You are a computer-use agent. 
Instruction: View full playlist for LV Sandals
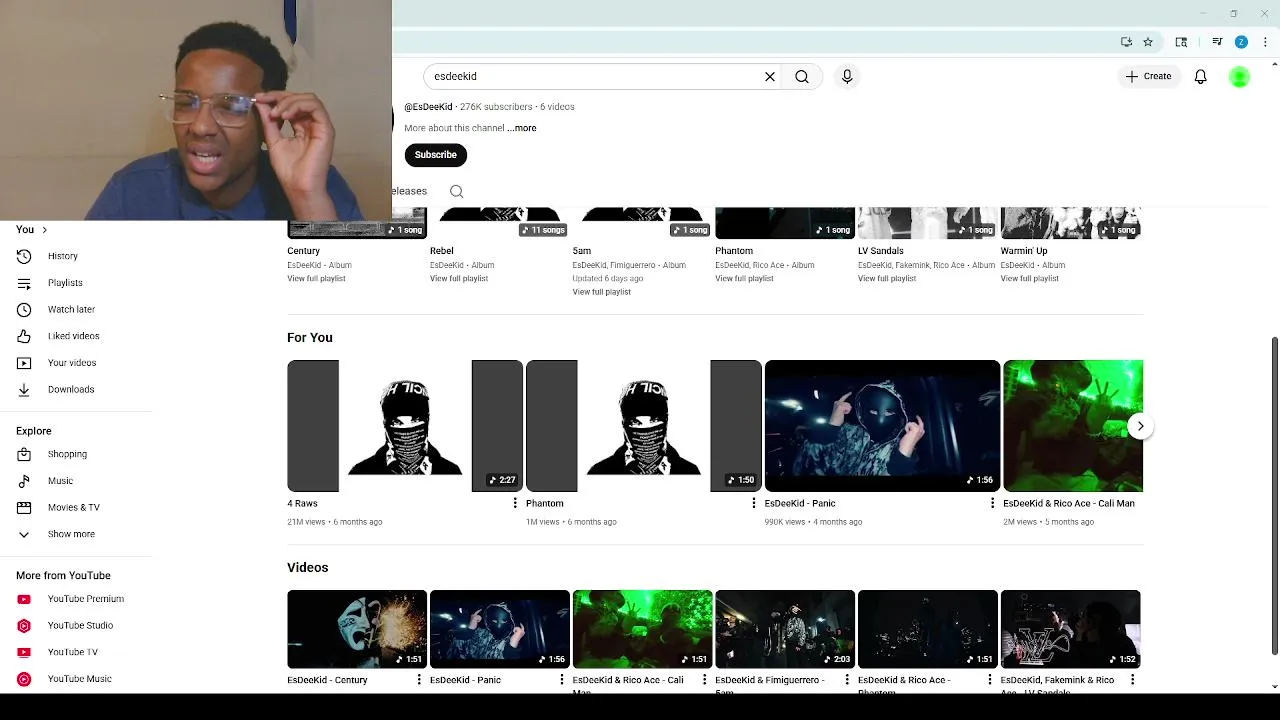[x=887, y=278]
